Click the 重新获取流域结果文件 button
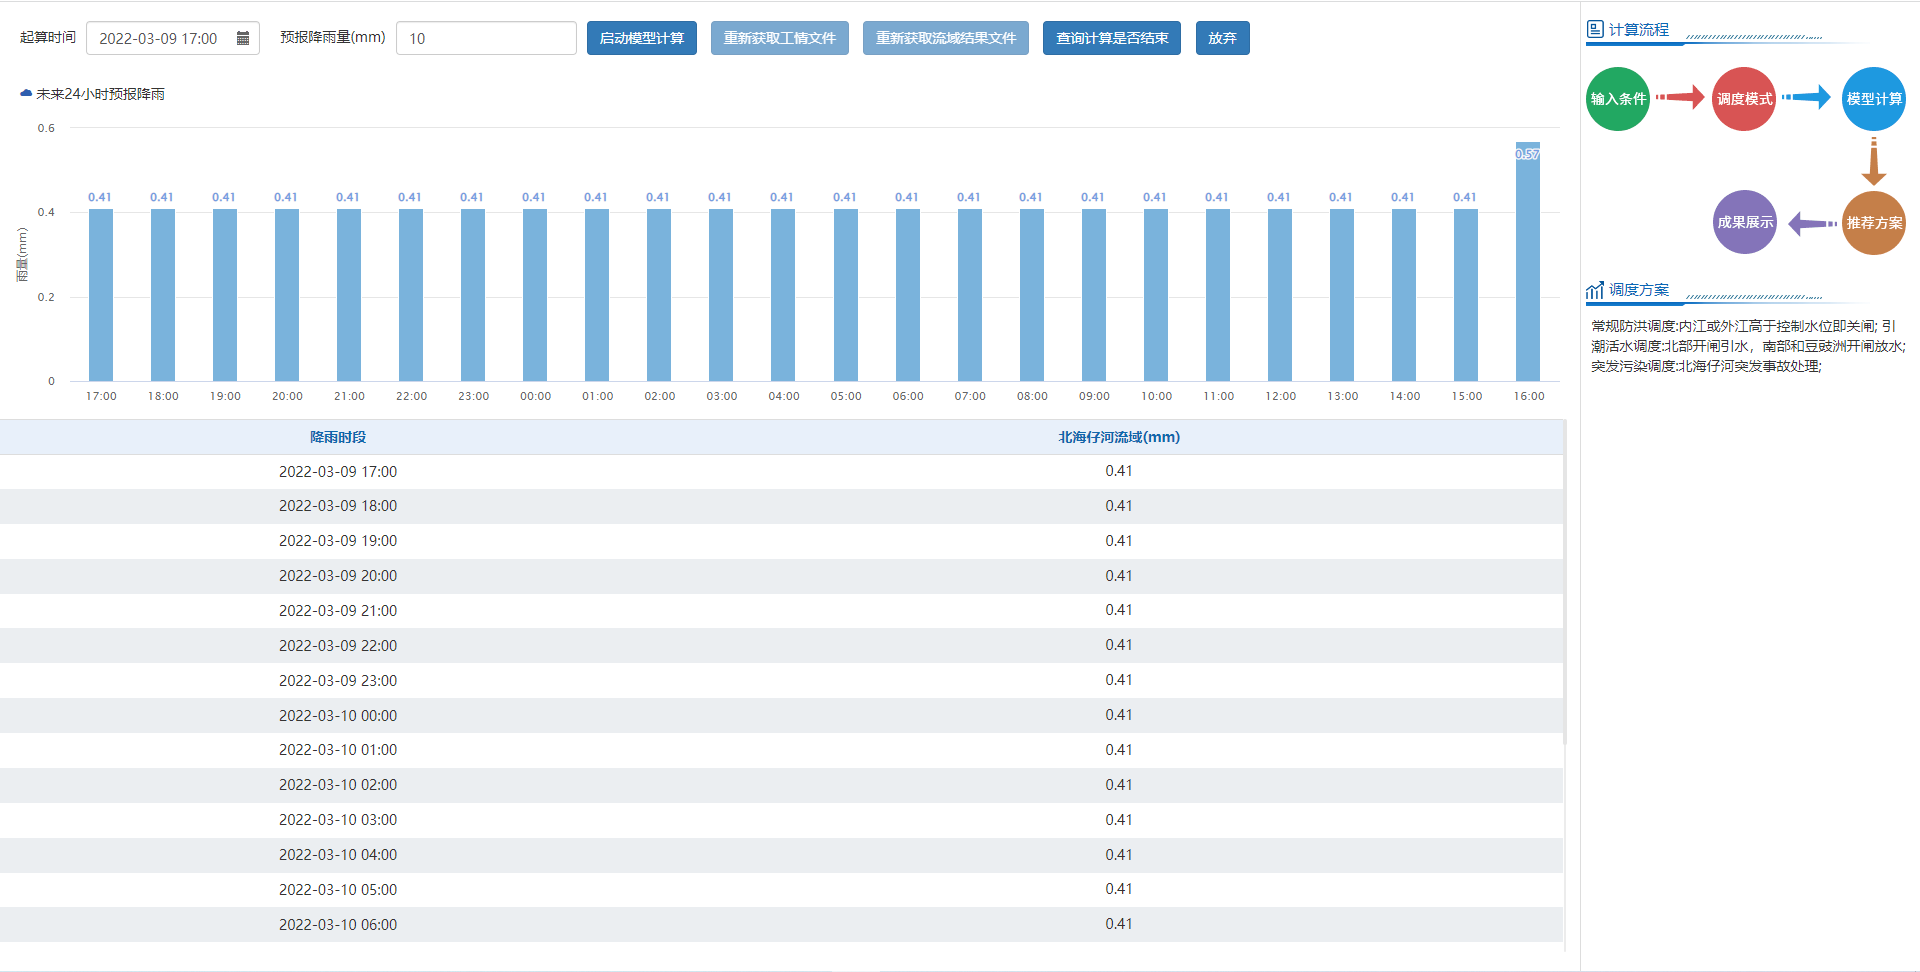Screen dimensions: 1920x972 click(x=945, y=38)
